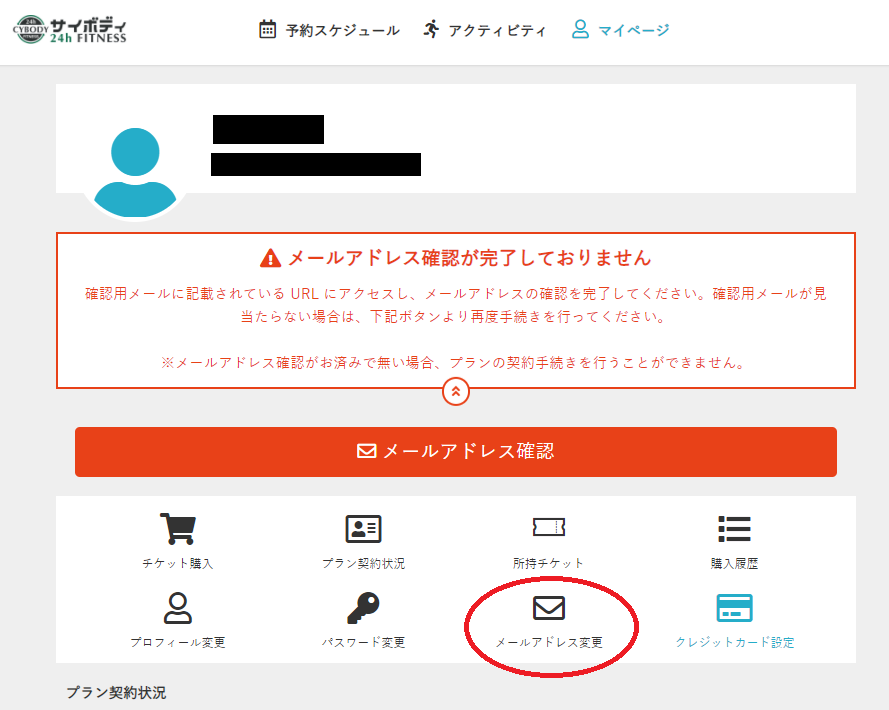Click the Cybody 24h Fitness logo
889x710 pixels.
tap(70, 30)
